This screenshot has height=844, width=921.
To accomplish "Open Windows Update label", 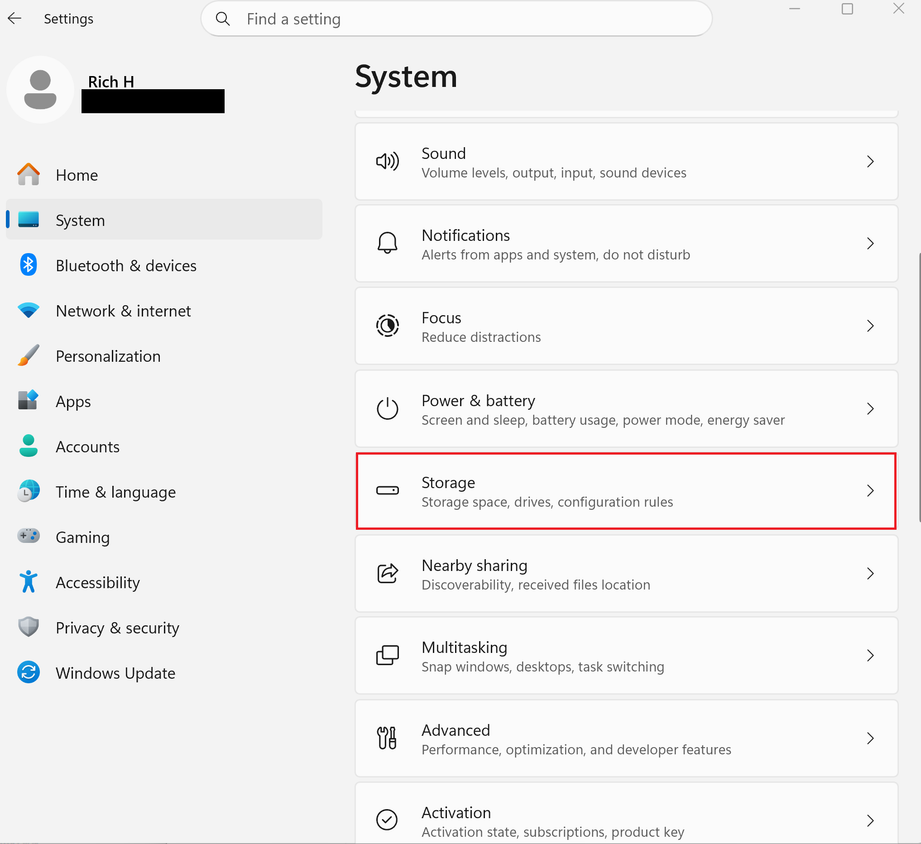I will 115,673.
